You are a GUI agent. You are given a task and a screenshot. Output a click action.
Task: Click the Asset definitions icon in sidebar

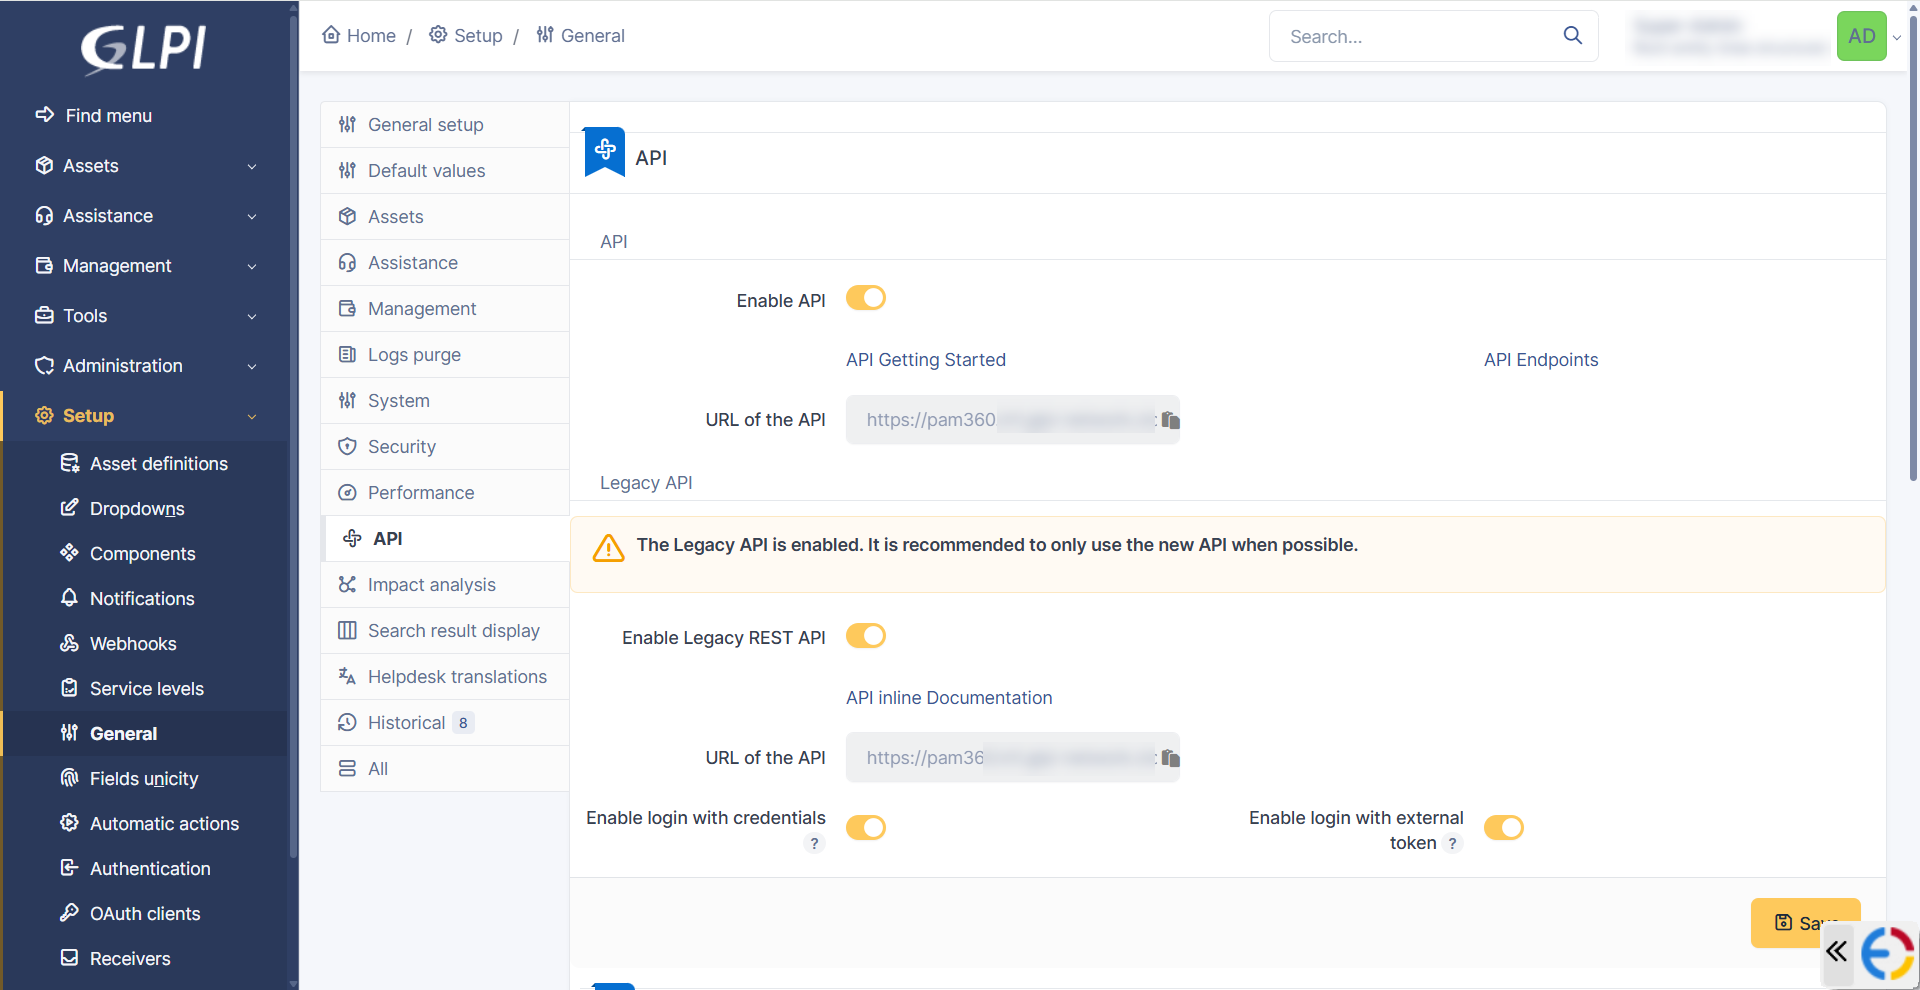click(69, 463)
